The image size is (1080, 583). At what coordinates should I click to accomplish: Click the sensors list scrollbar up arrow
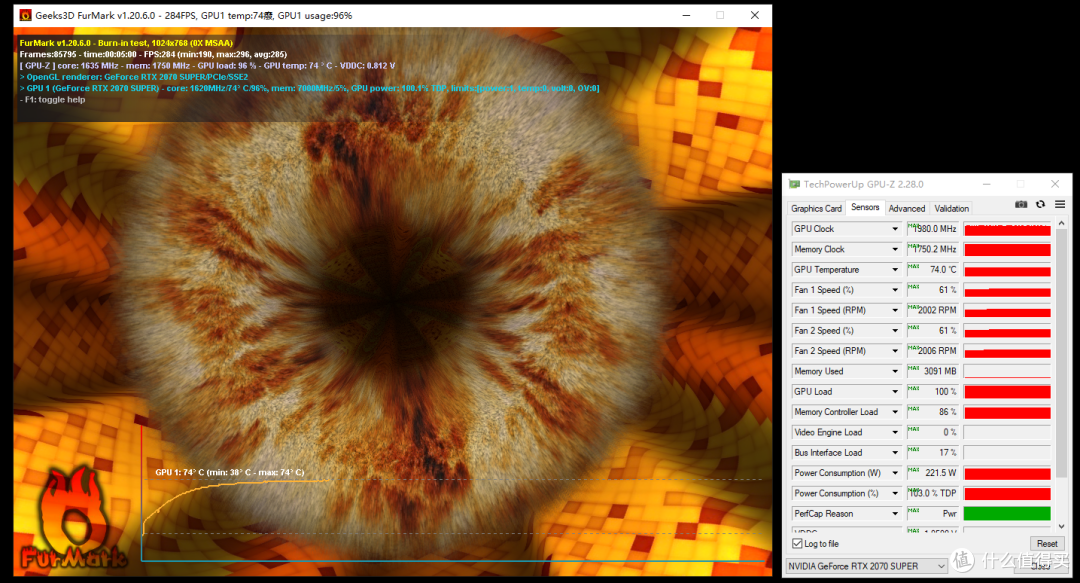pos(1061,223)
